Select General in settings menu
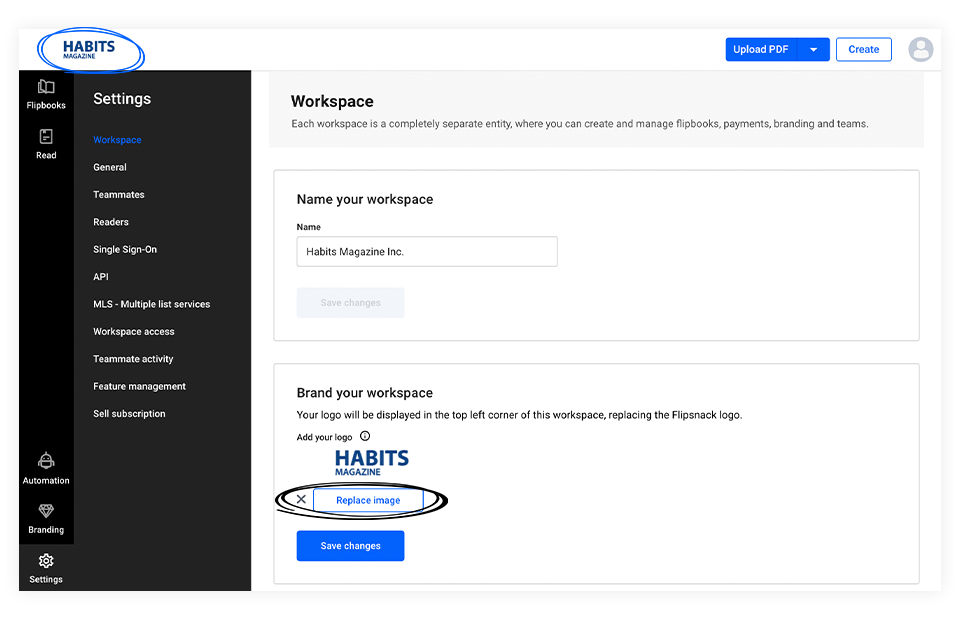960x620 pixels. 110,167
